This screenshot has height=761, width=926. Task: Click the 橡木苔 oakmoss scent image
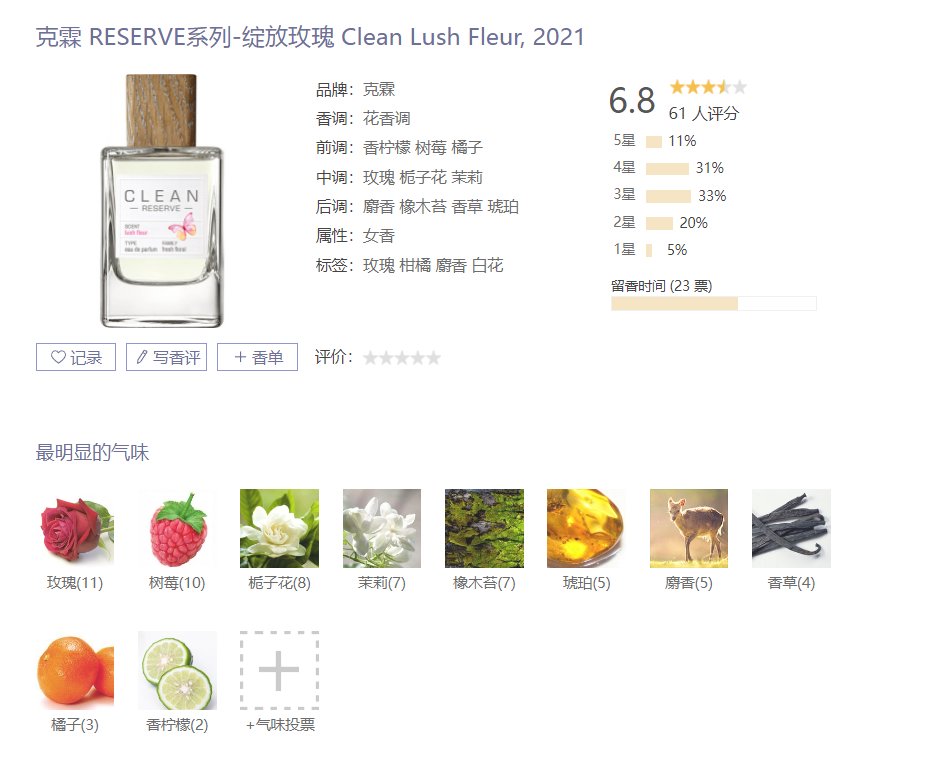coord(484,528)
